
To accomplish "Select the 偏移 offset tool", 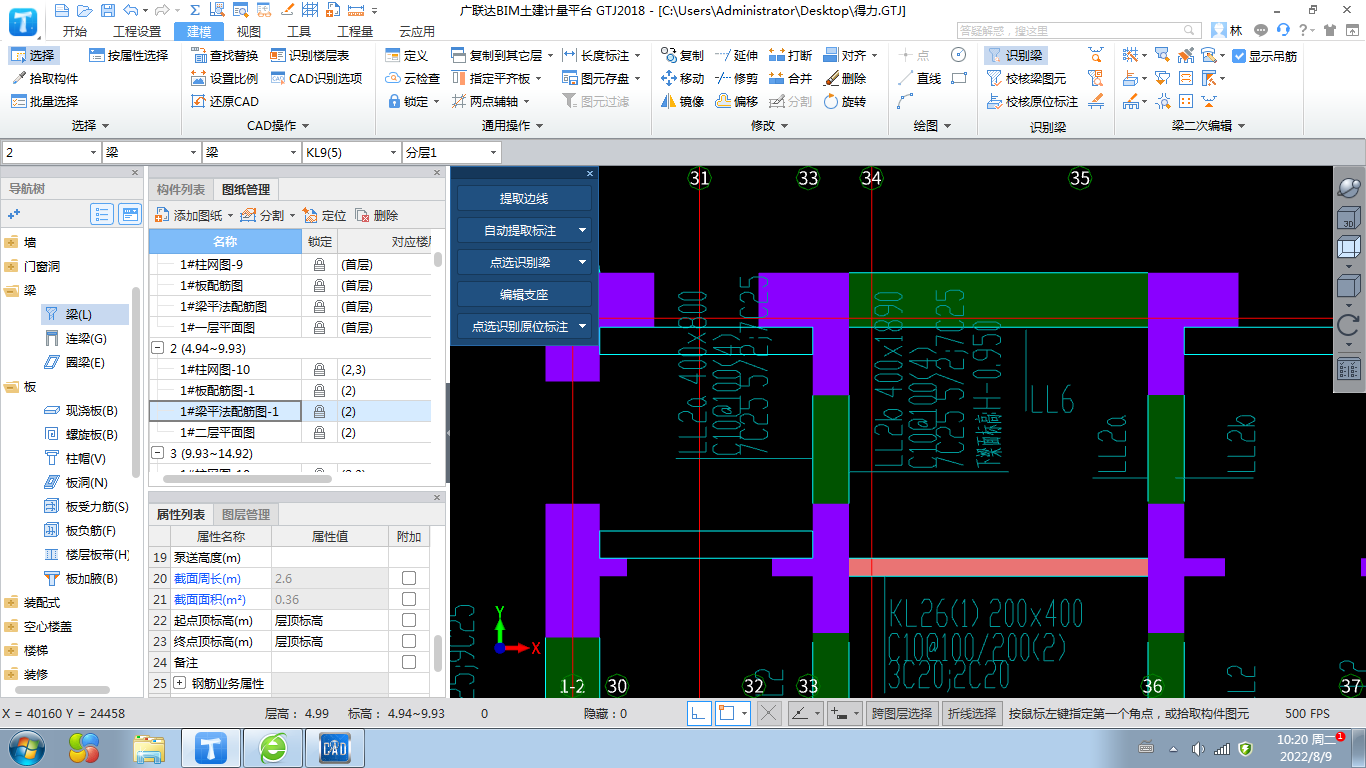I will tap(736, 101).
